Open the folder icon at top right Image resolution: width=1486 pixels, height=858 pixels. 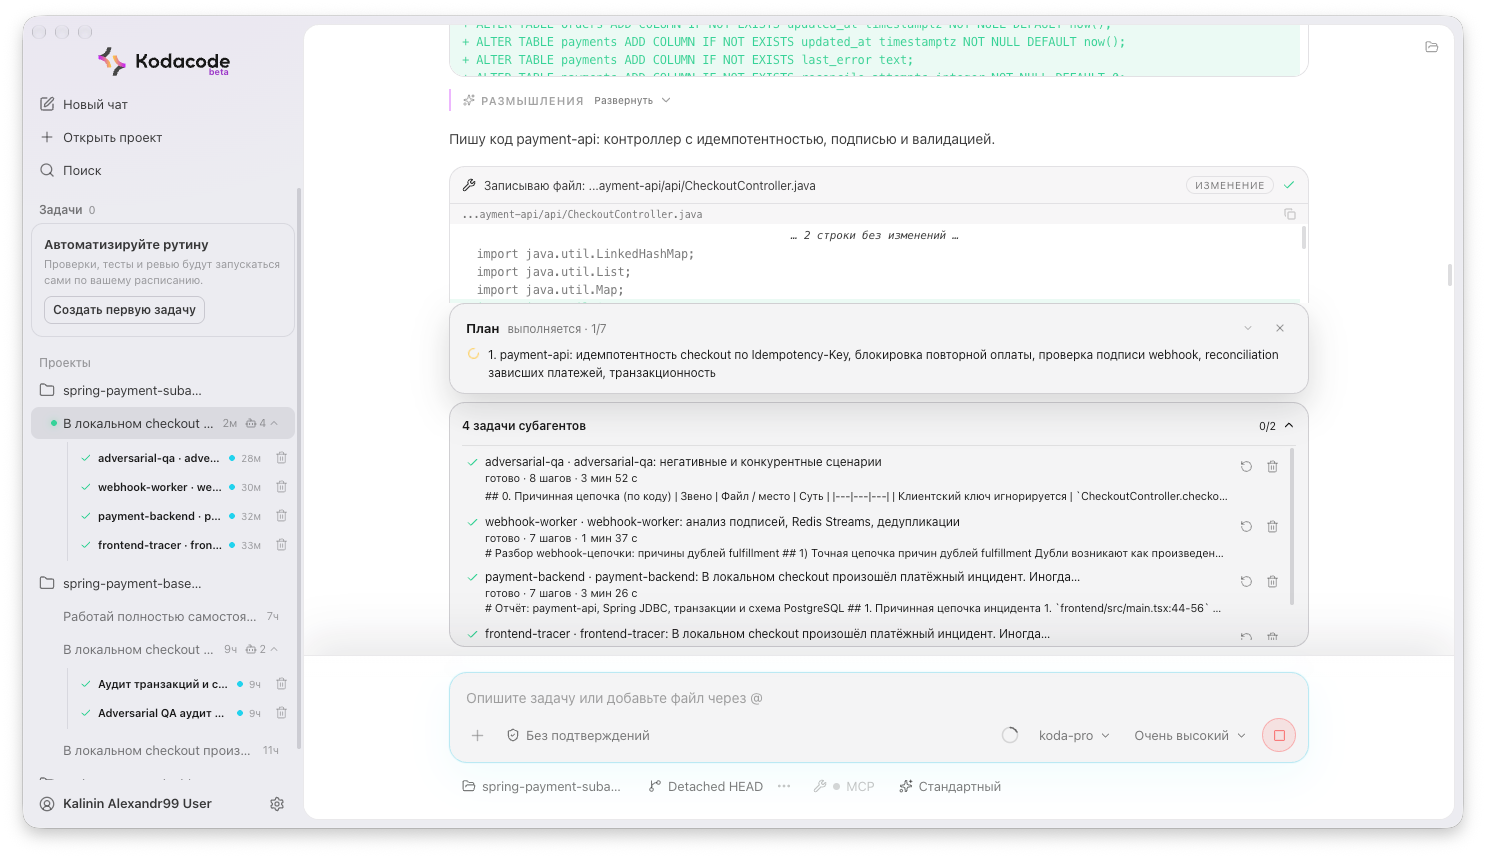pos(1432,47)
